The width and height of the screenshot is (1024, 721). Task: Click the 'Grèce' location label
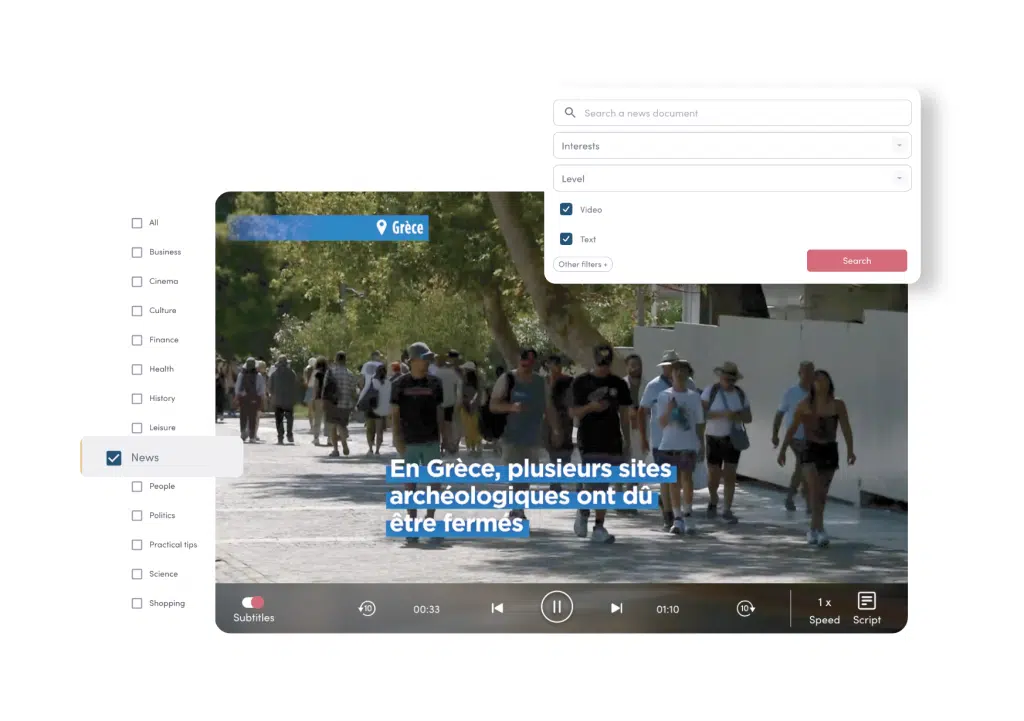[408, 227]
